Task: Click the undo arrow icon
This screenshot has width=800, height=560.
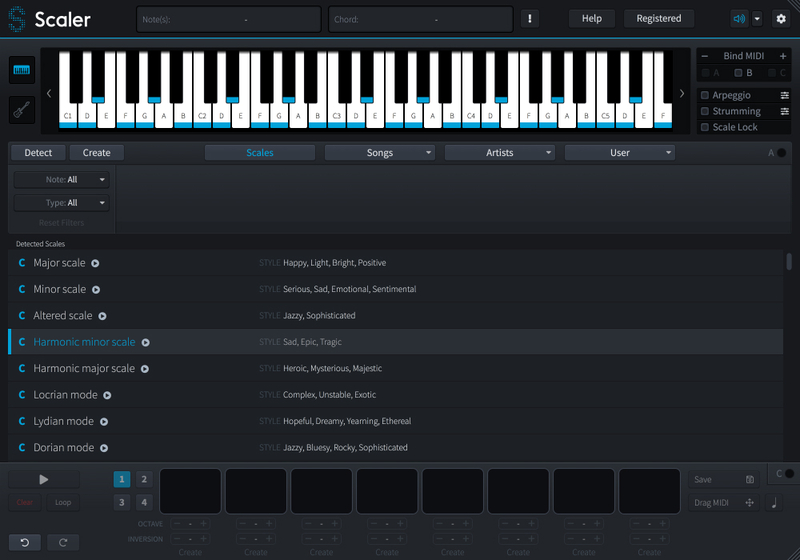Action: click(x=25, y=542)
